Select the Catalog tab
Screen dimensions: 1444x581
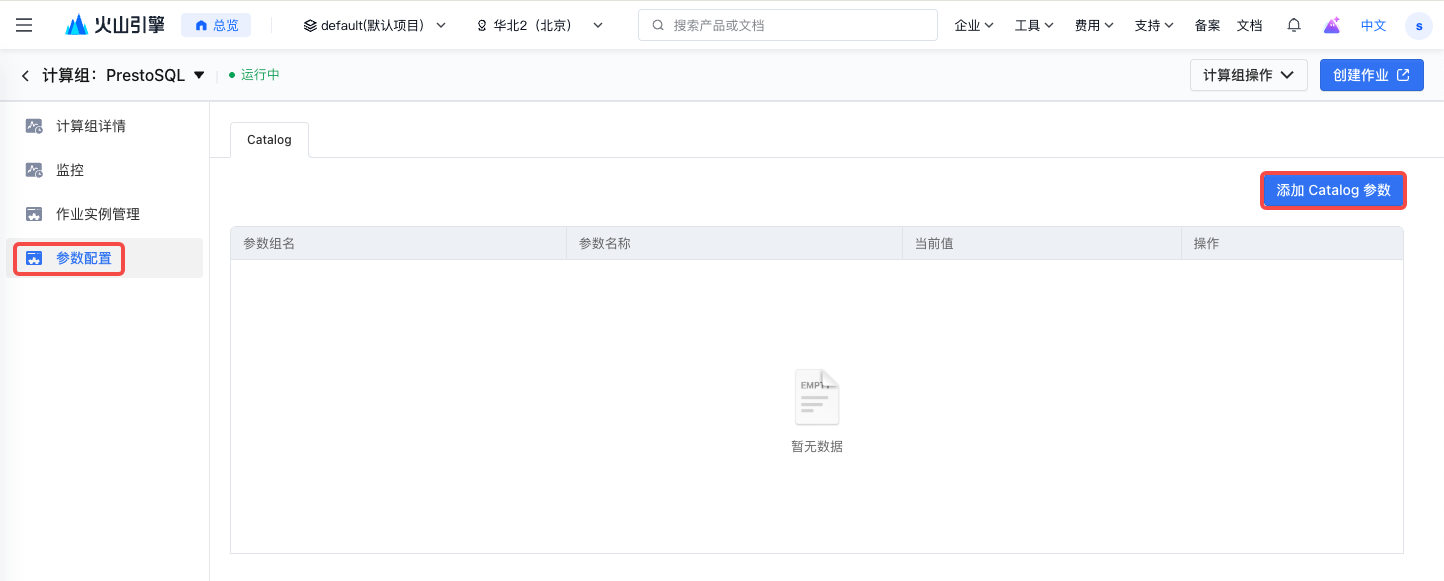pos(269,140)
